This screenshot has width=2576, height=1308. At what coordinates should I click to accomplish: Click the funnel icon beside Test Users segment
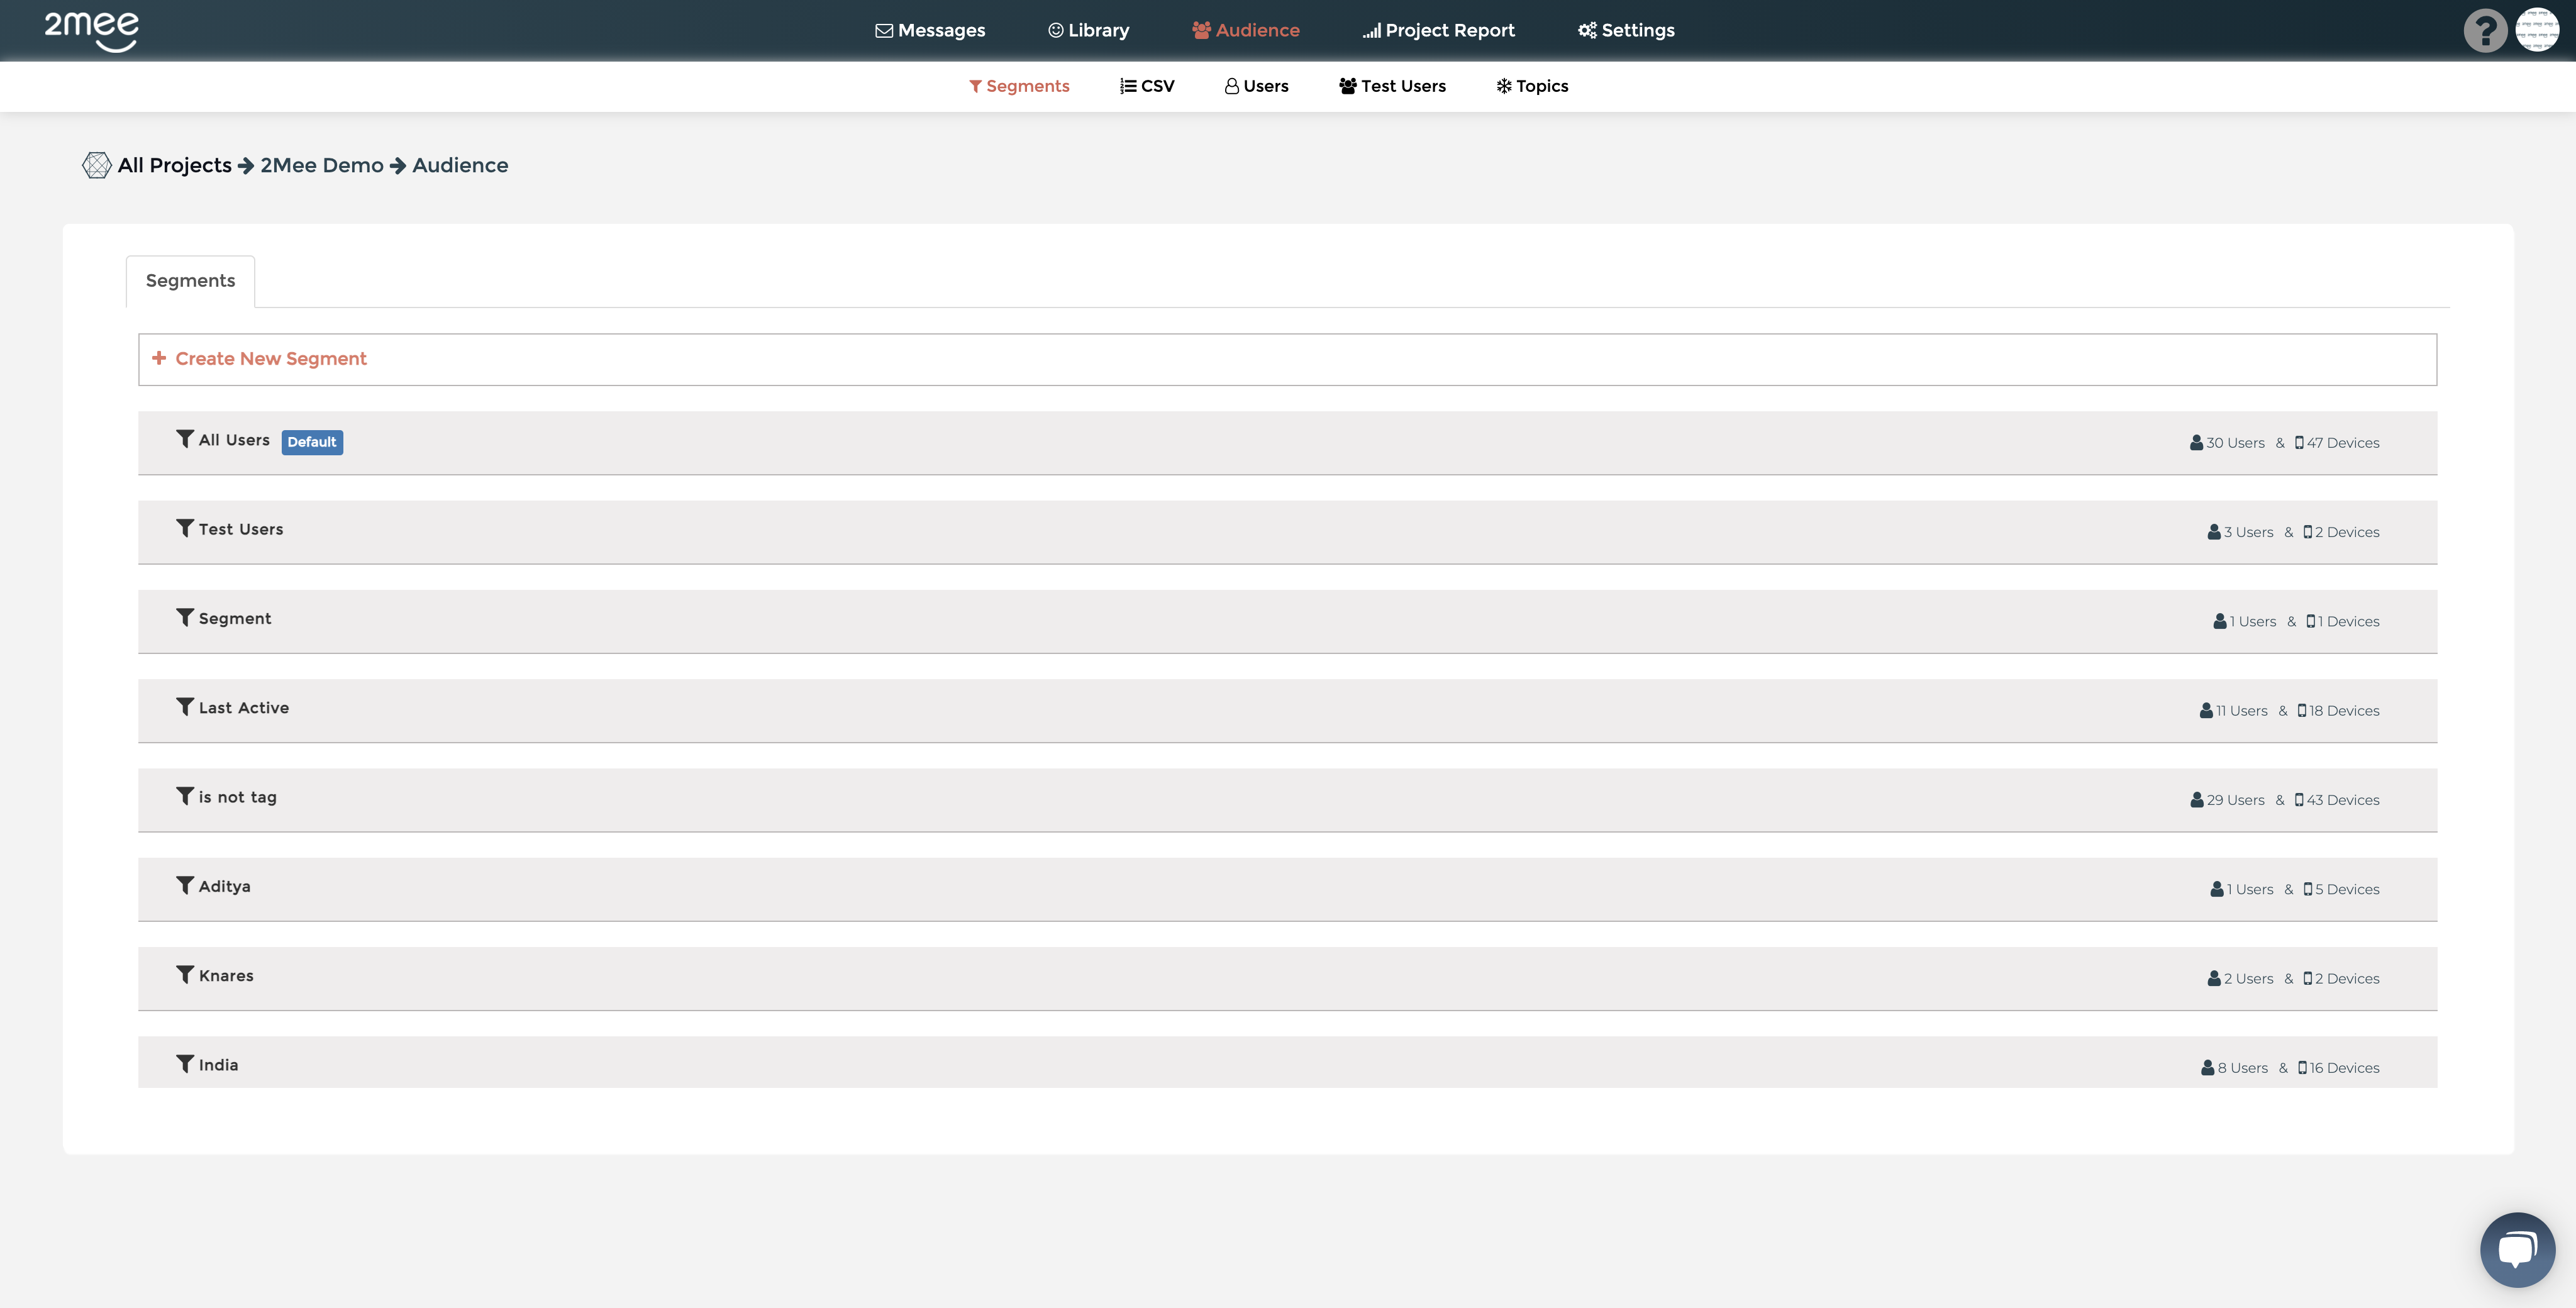185,528
